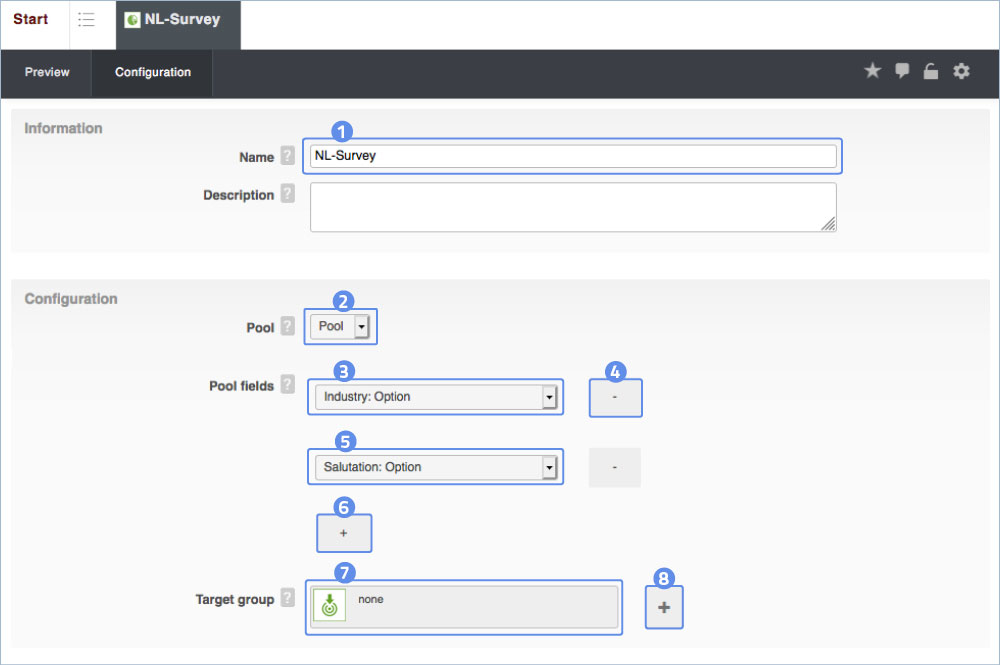The height and width of the screenshot is (665, 1000).
Task: Click the target group green icon
Action: coord(329,606)
